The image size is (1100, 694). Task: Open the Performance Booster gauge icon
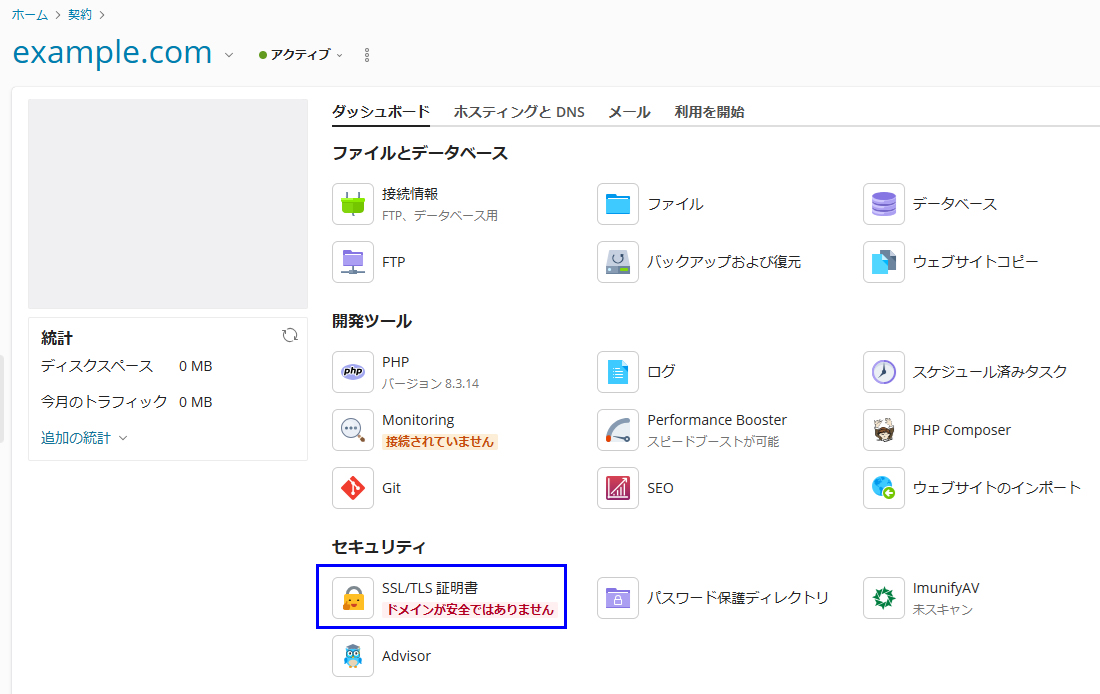pyautogui.click(x=618, y=430)
